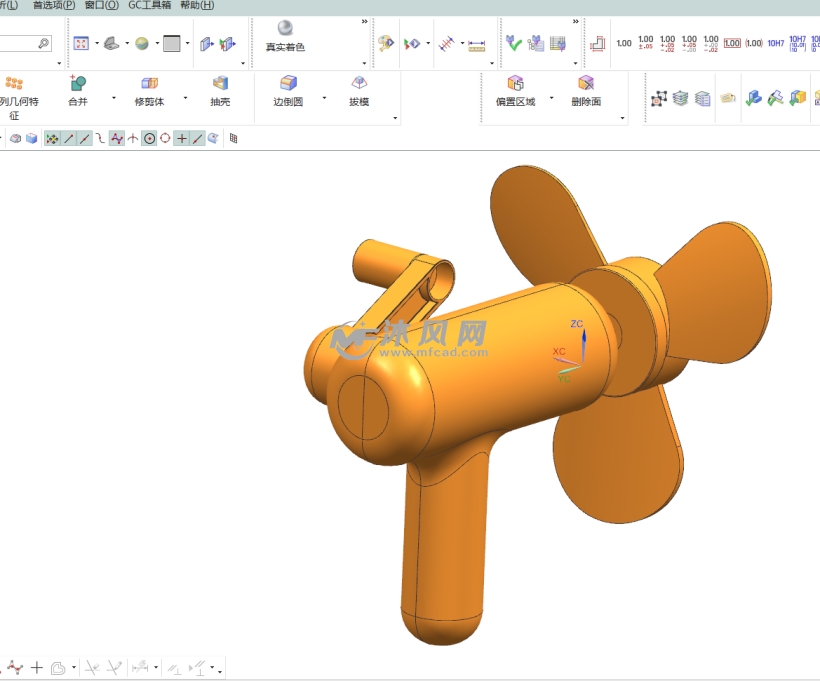Open the GC Toolkit (GC工具箱) menu
This screenshot has width=820, height=681.
click(x=149, y=5)
